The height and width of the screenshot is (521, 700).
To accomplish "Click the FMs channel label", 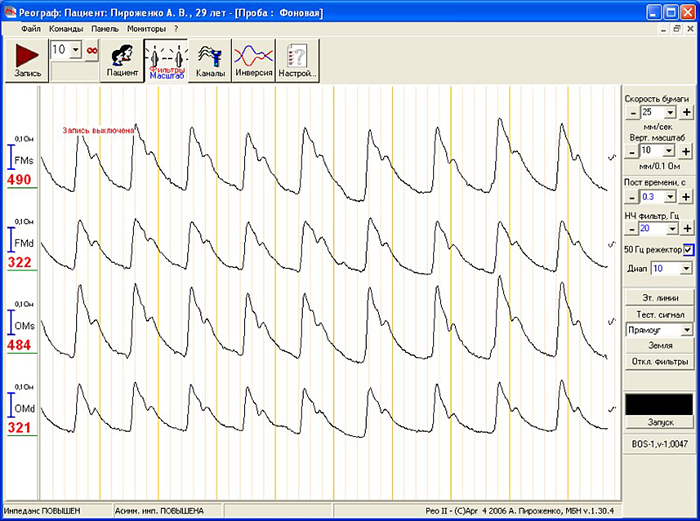I will pyautogui.click(x=24, y=160).
